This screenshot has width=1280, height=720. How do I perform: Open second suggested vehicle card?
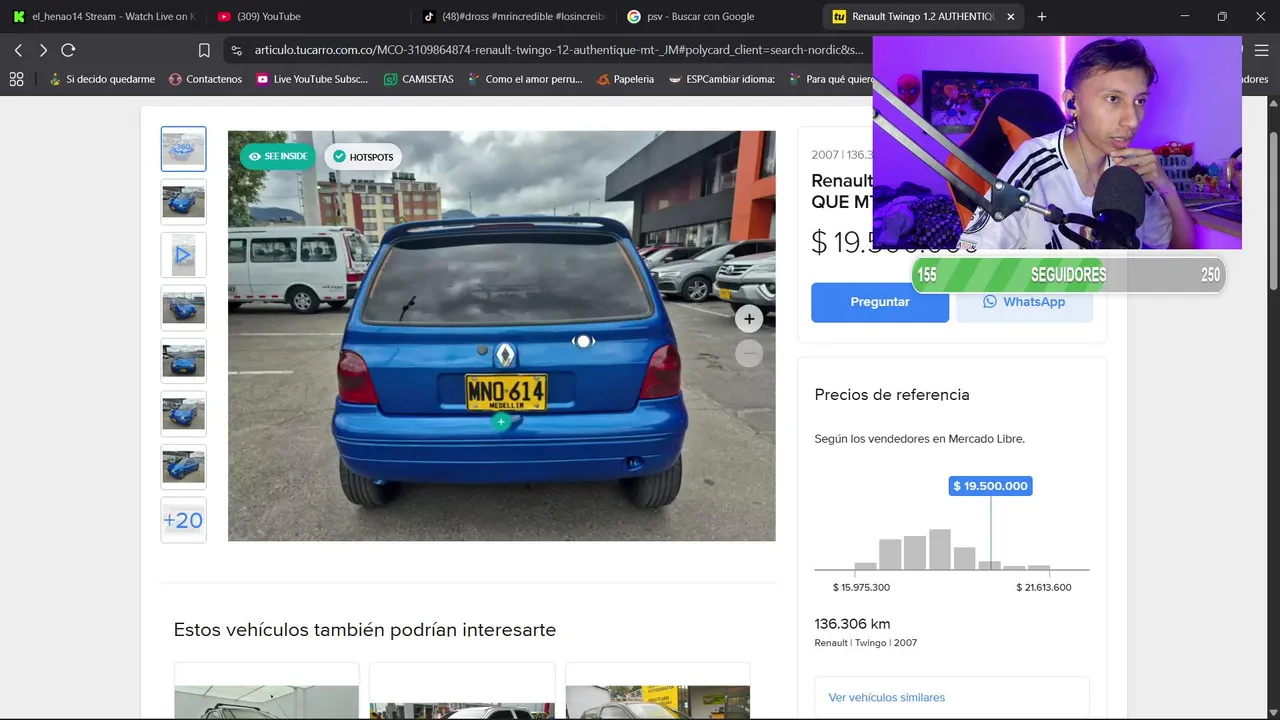462,691
